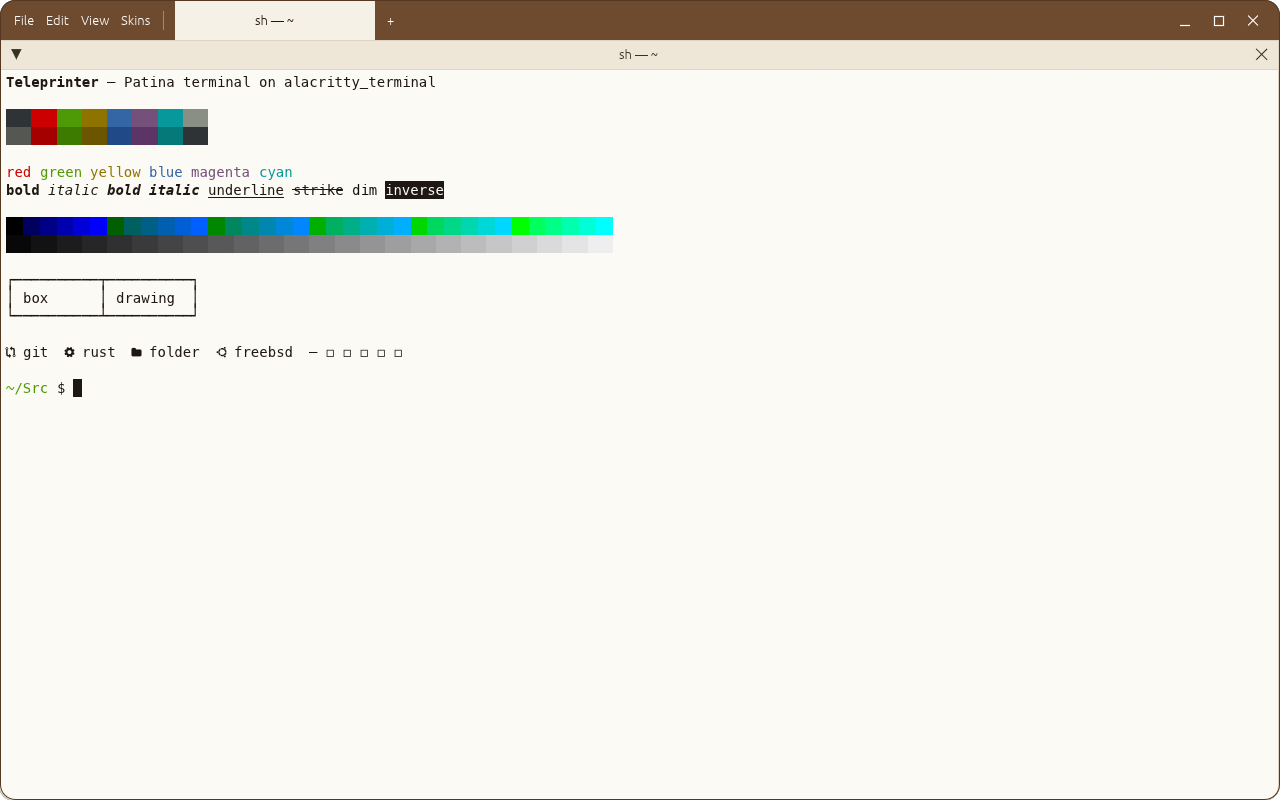Click the underlined word "underline"
Image resolution: width=1280 pixels, height=800 pixels.
246,190
